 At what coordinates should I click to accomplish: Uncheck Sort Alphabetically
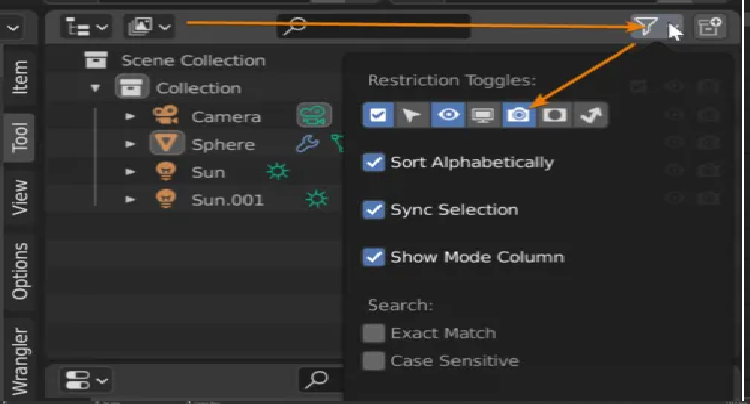pyautogui.click(x=375, y=162)
